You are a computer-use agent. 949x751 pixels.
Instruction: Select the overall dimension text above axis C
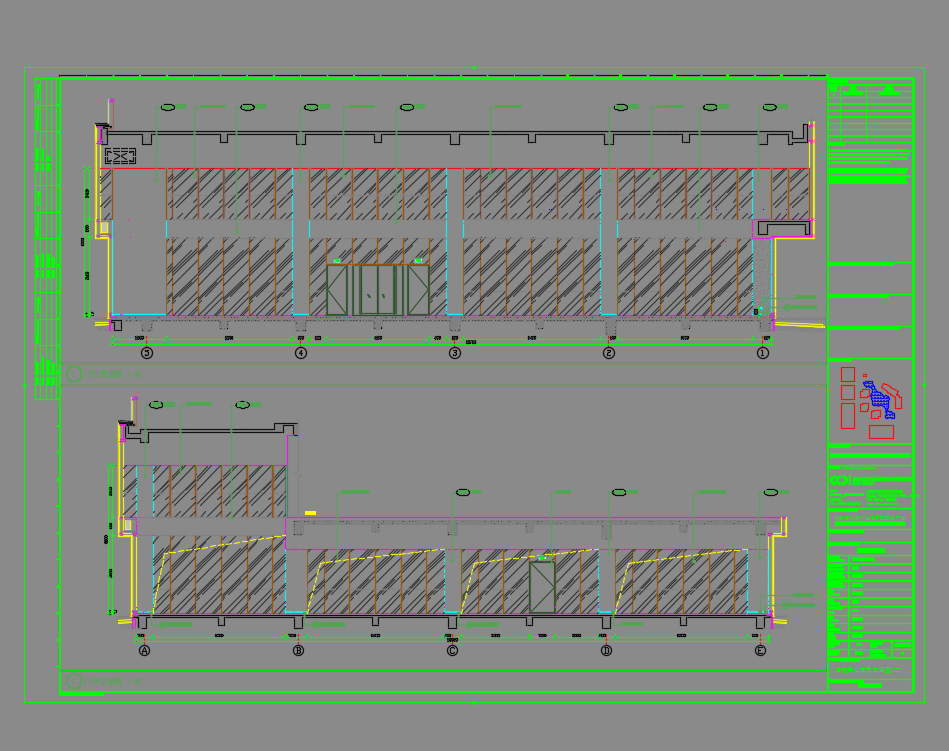pyautogui.click(x=452, y=640)
